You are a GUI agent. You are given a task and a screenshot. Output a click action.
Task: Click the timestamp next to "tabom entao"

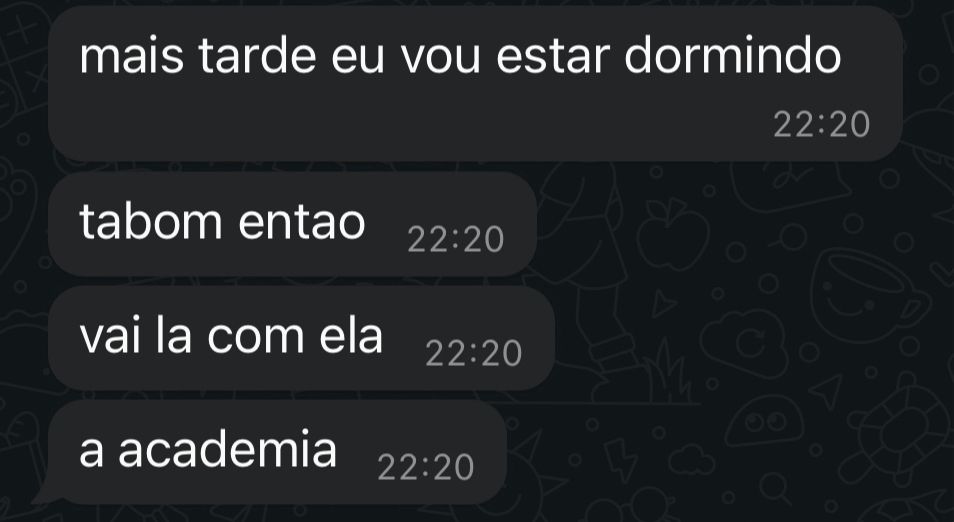[x=456, y=240]
